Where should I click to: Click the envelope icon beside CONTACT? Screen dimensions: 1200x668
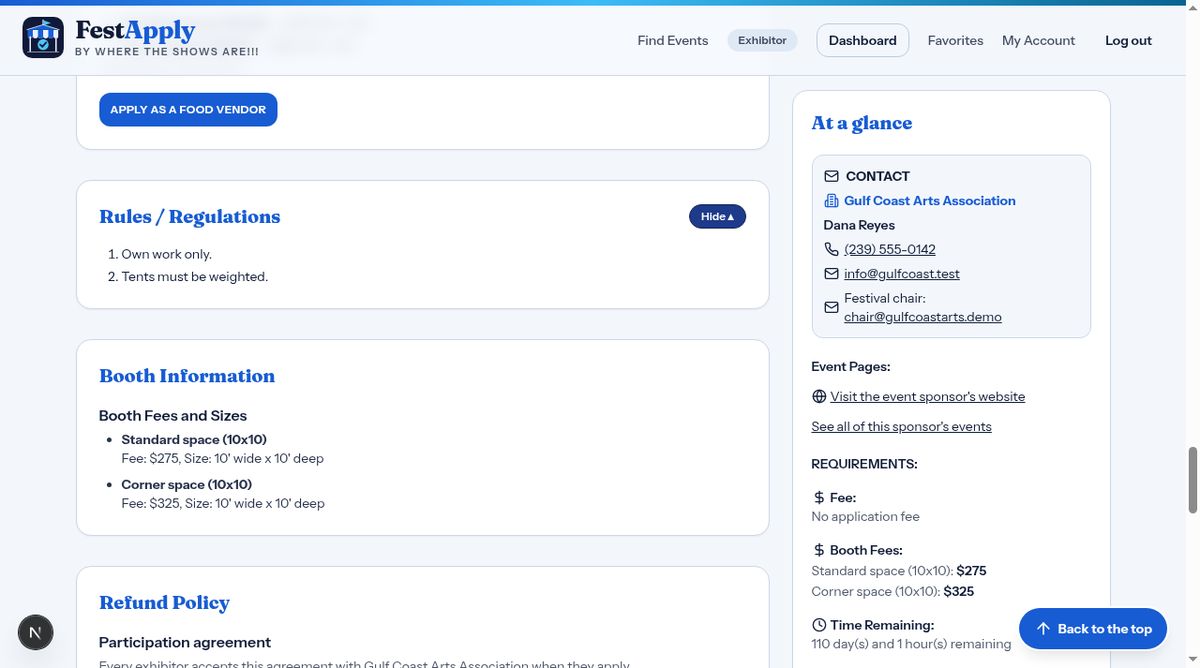(x=832, y=176)
